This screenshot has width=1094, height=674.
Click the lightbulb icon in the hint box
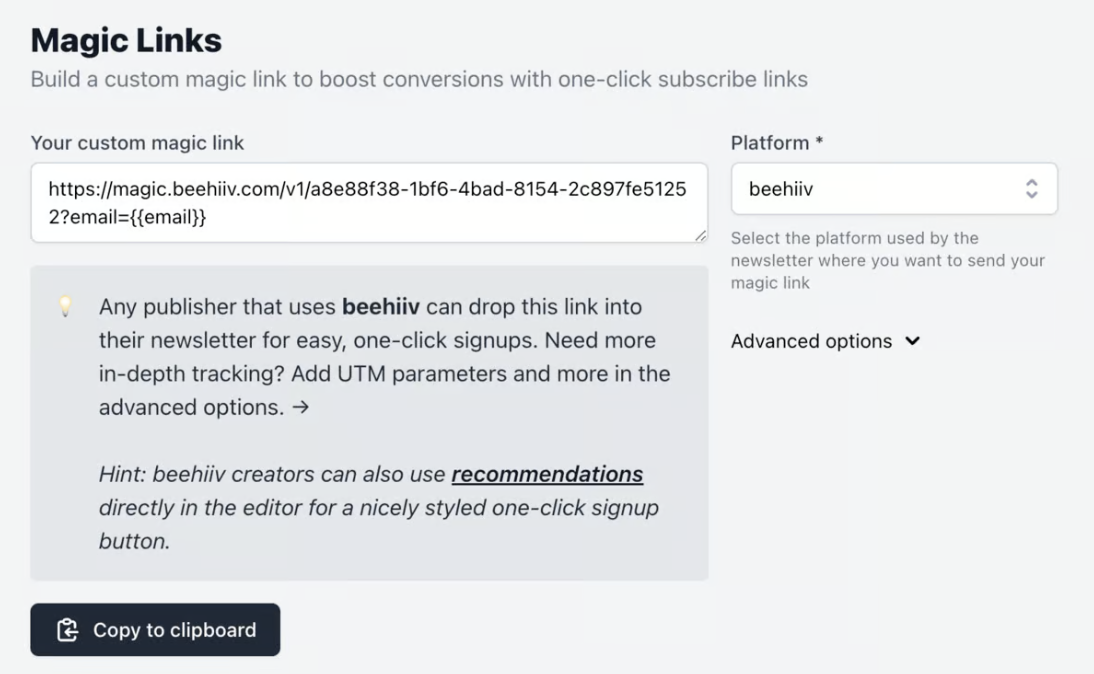(x=64, y=308)
